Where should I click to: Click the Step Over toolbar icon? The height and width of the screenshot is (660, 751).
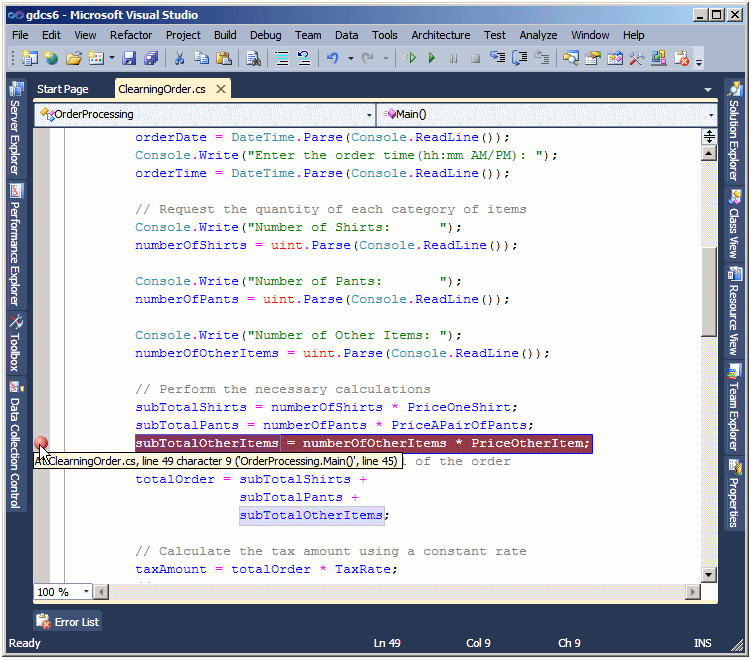(x=520, y=58)
